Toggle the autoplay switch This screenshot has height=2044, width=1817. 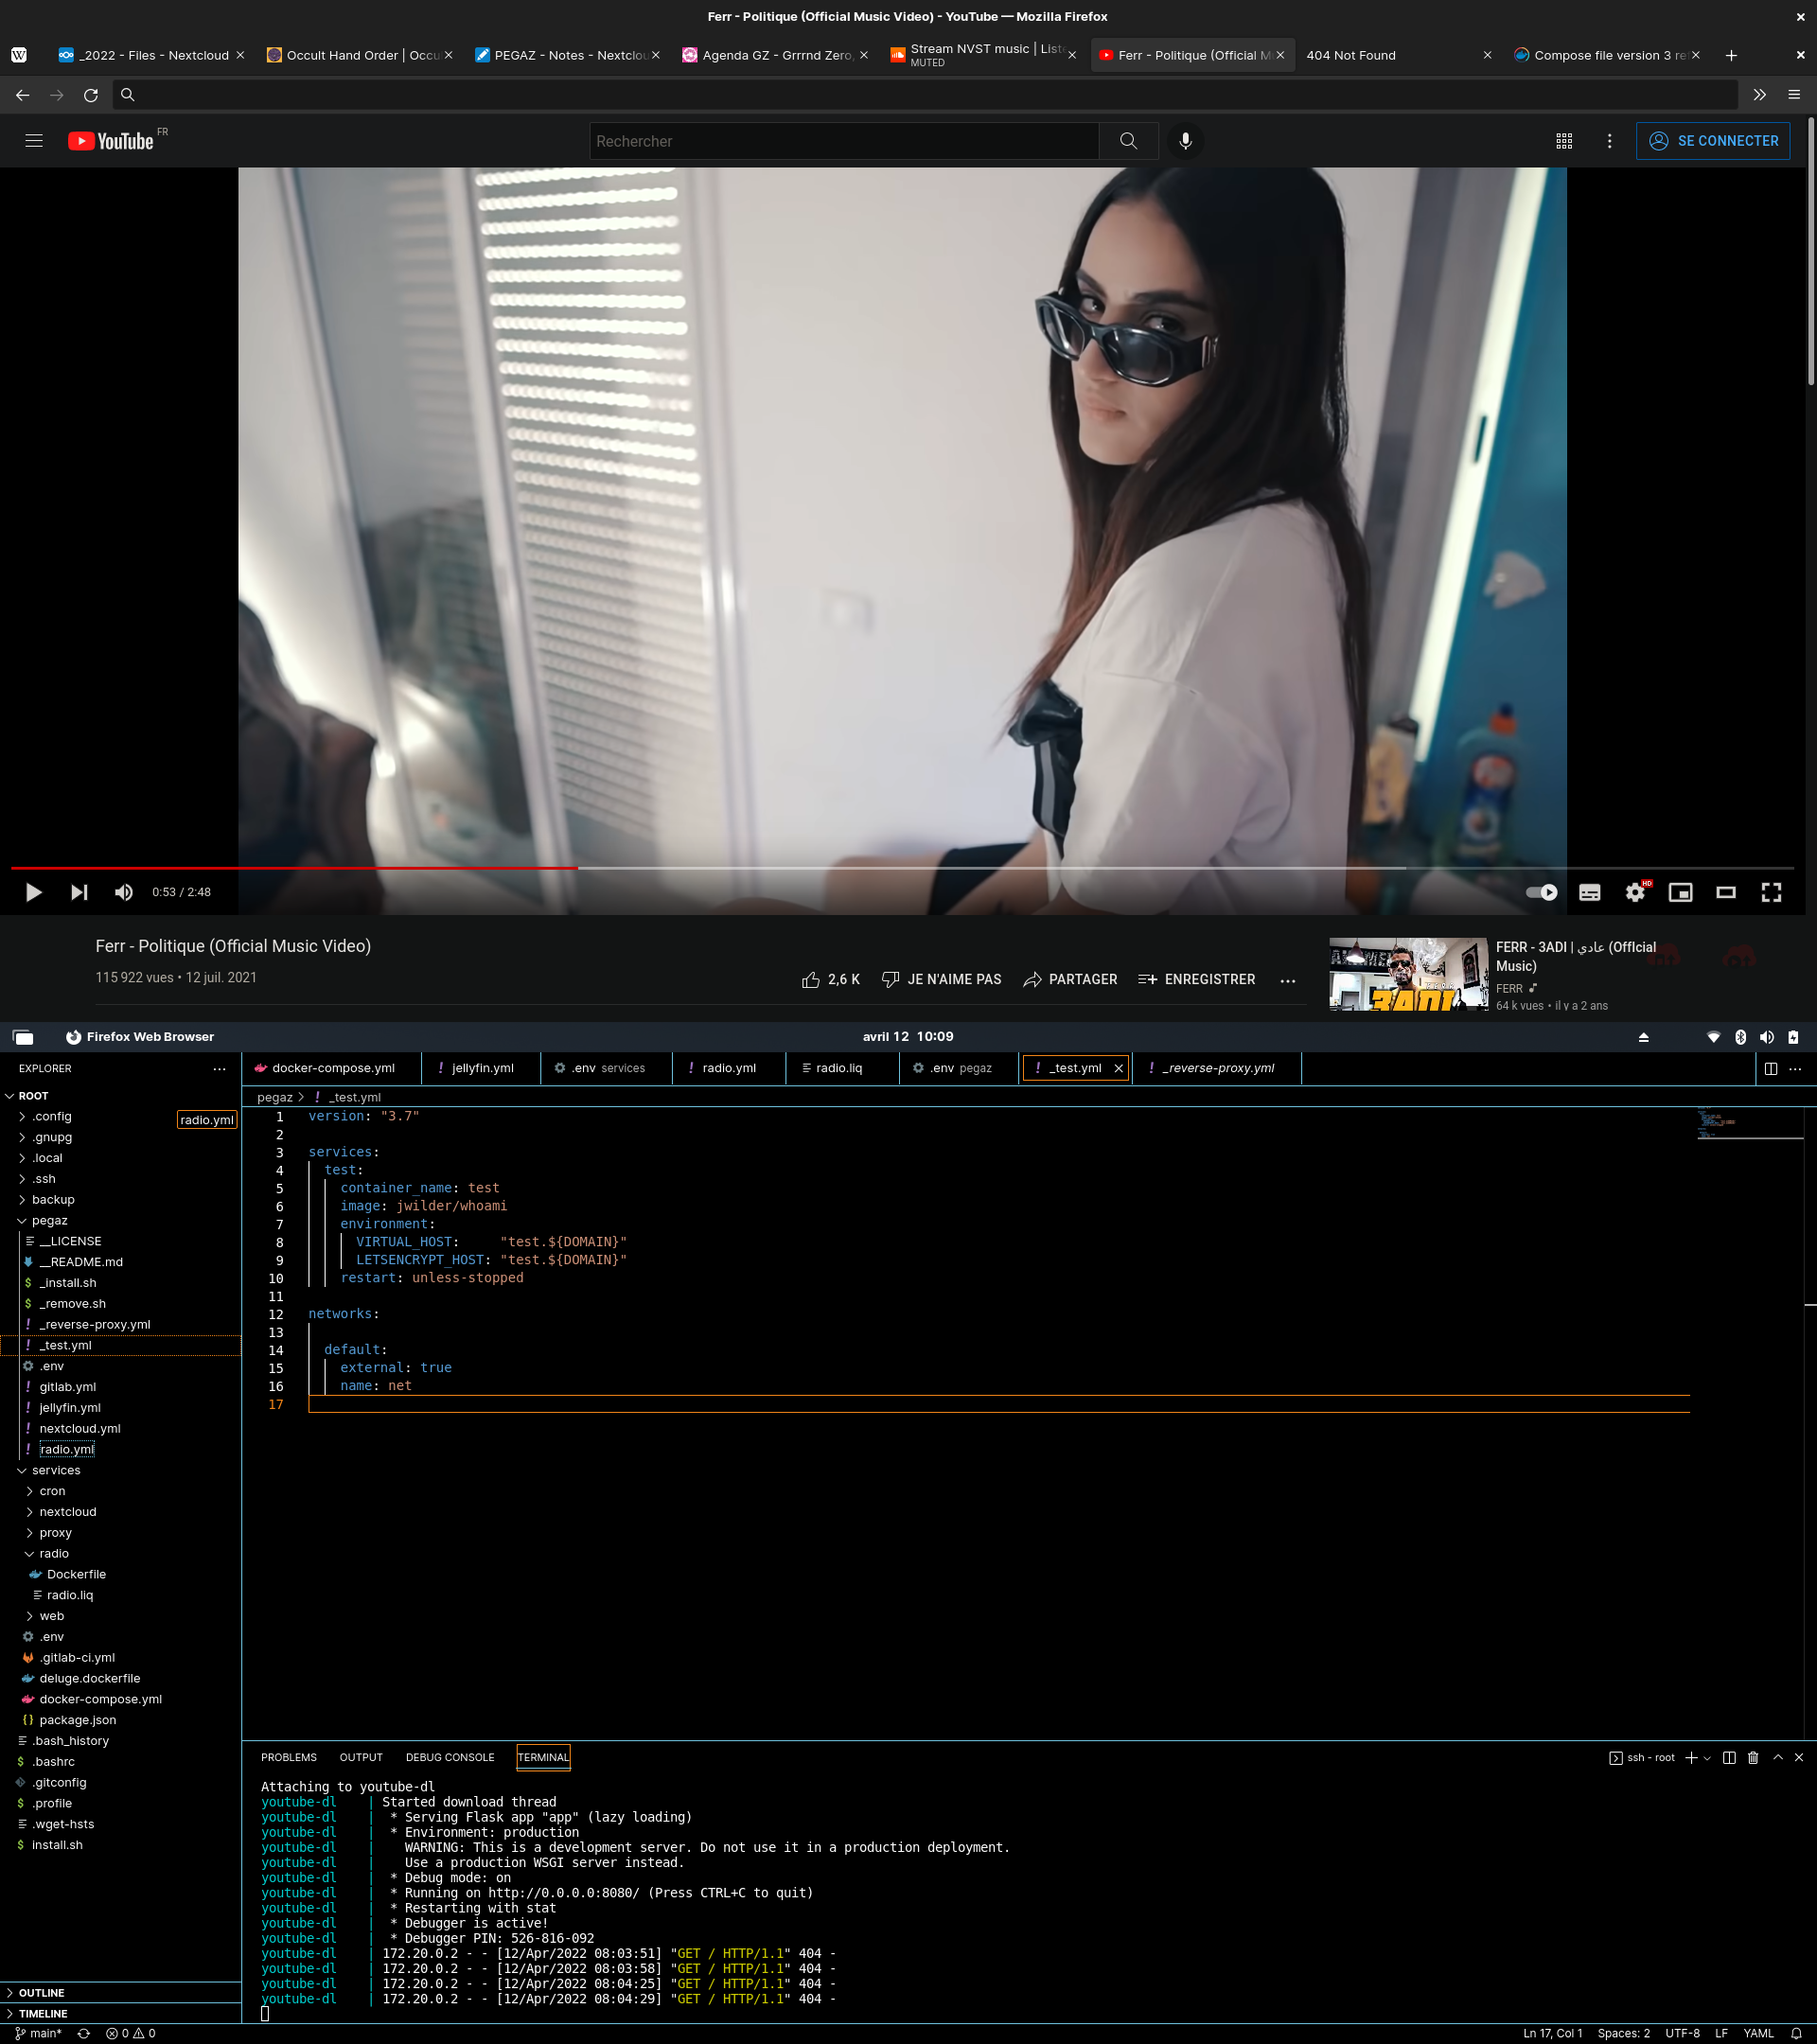click(1541, 892)
